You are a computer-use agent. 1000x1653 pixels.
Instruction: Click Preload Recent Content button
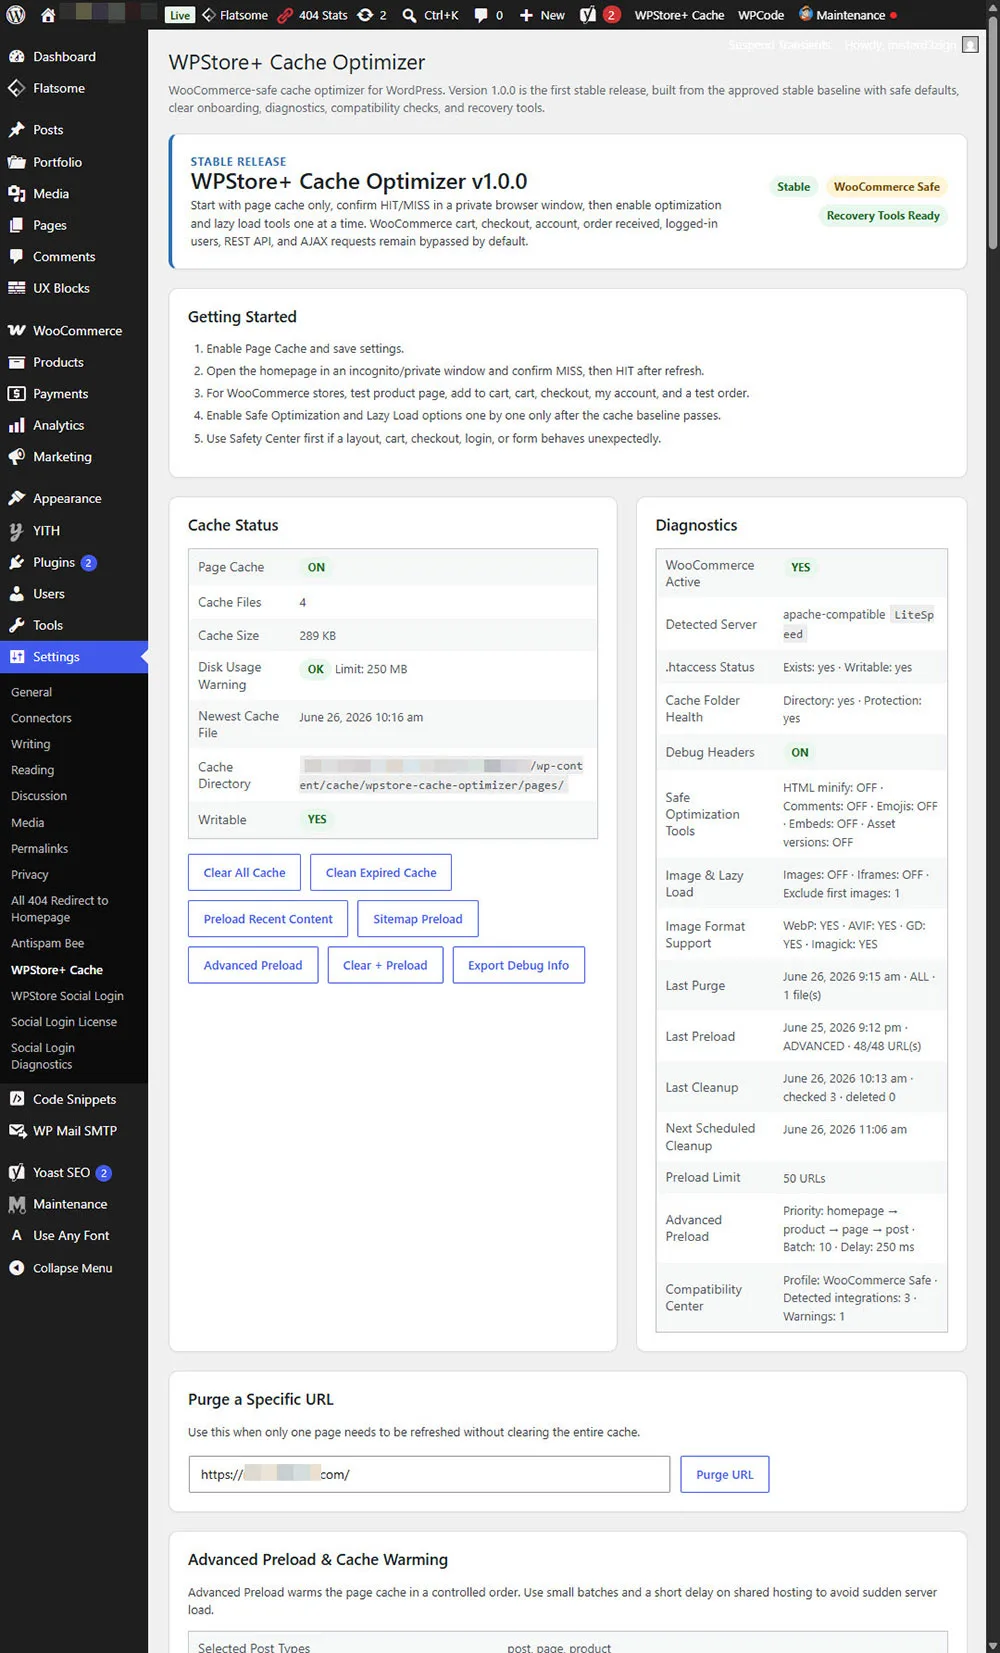pyautogui.click(x=268, y=919)
